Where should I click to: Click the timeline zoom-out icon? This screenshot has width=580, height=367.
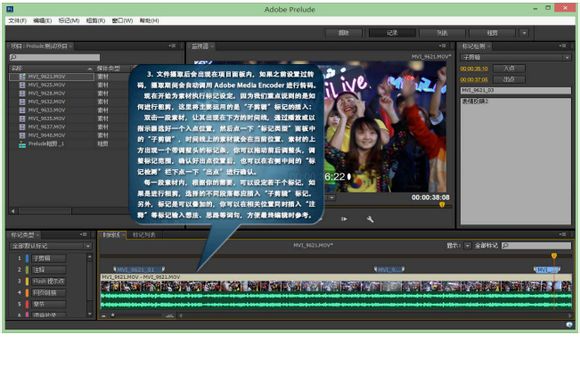coord(104,316)
